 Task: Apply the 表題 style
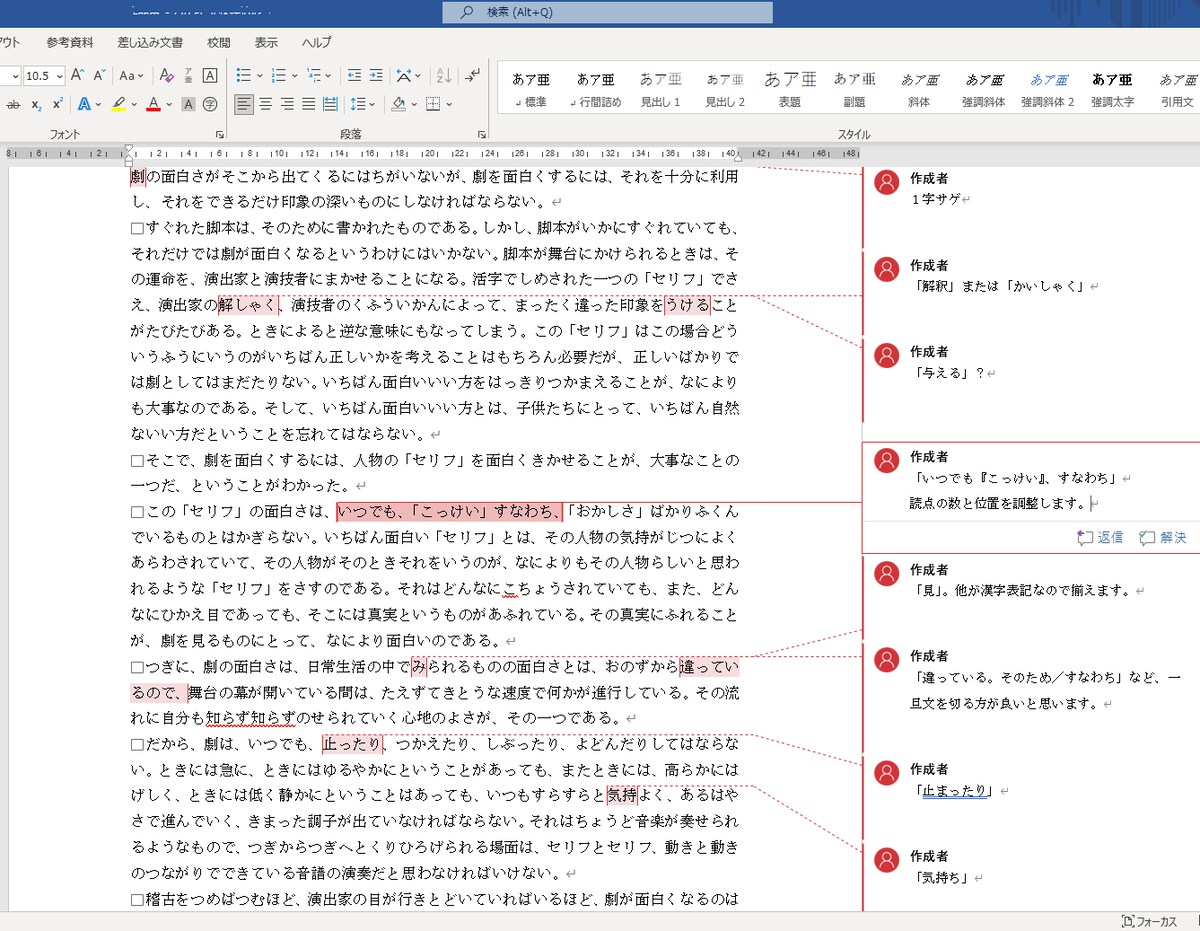[x=789, y=90]
